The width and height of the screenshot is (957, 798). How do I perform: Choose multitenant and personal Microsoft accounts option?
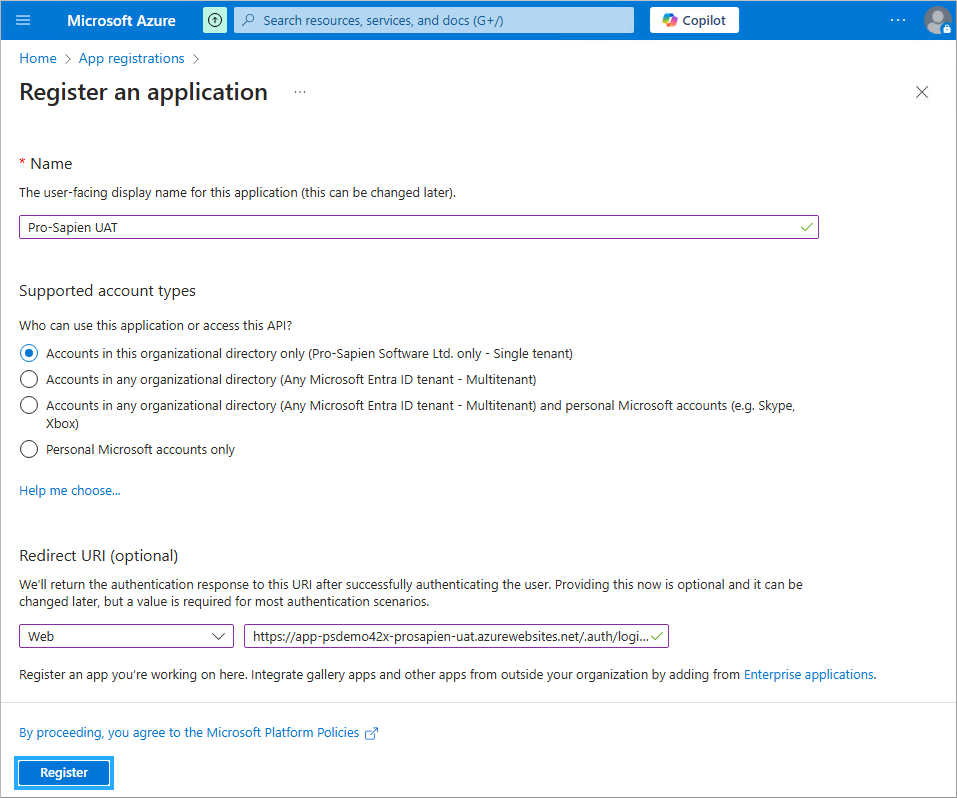click(x=29, y=405)
